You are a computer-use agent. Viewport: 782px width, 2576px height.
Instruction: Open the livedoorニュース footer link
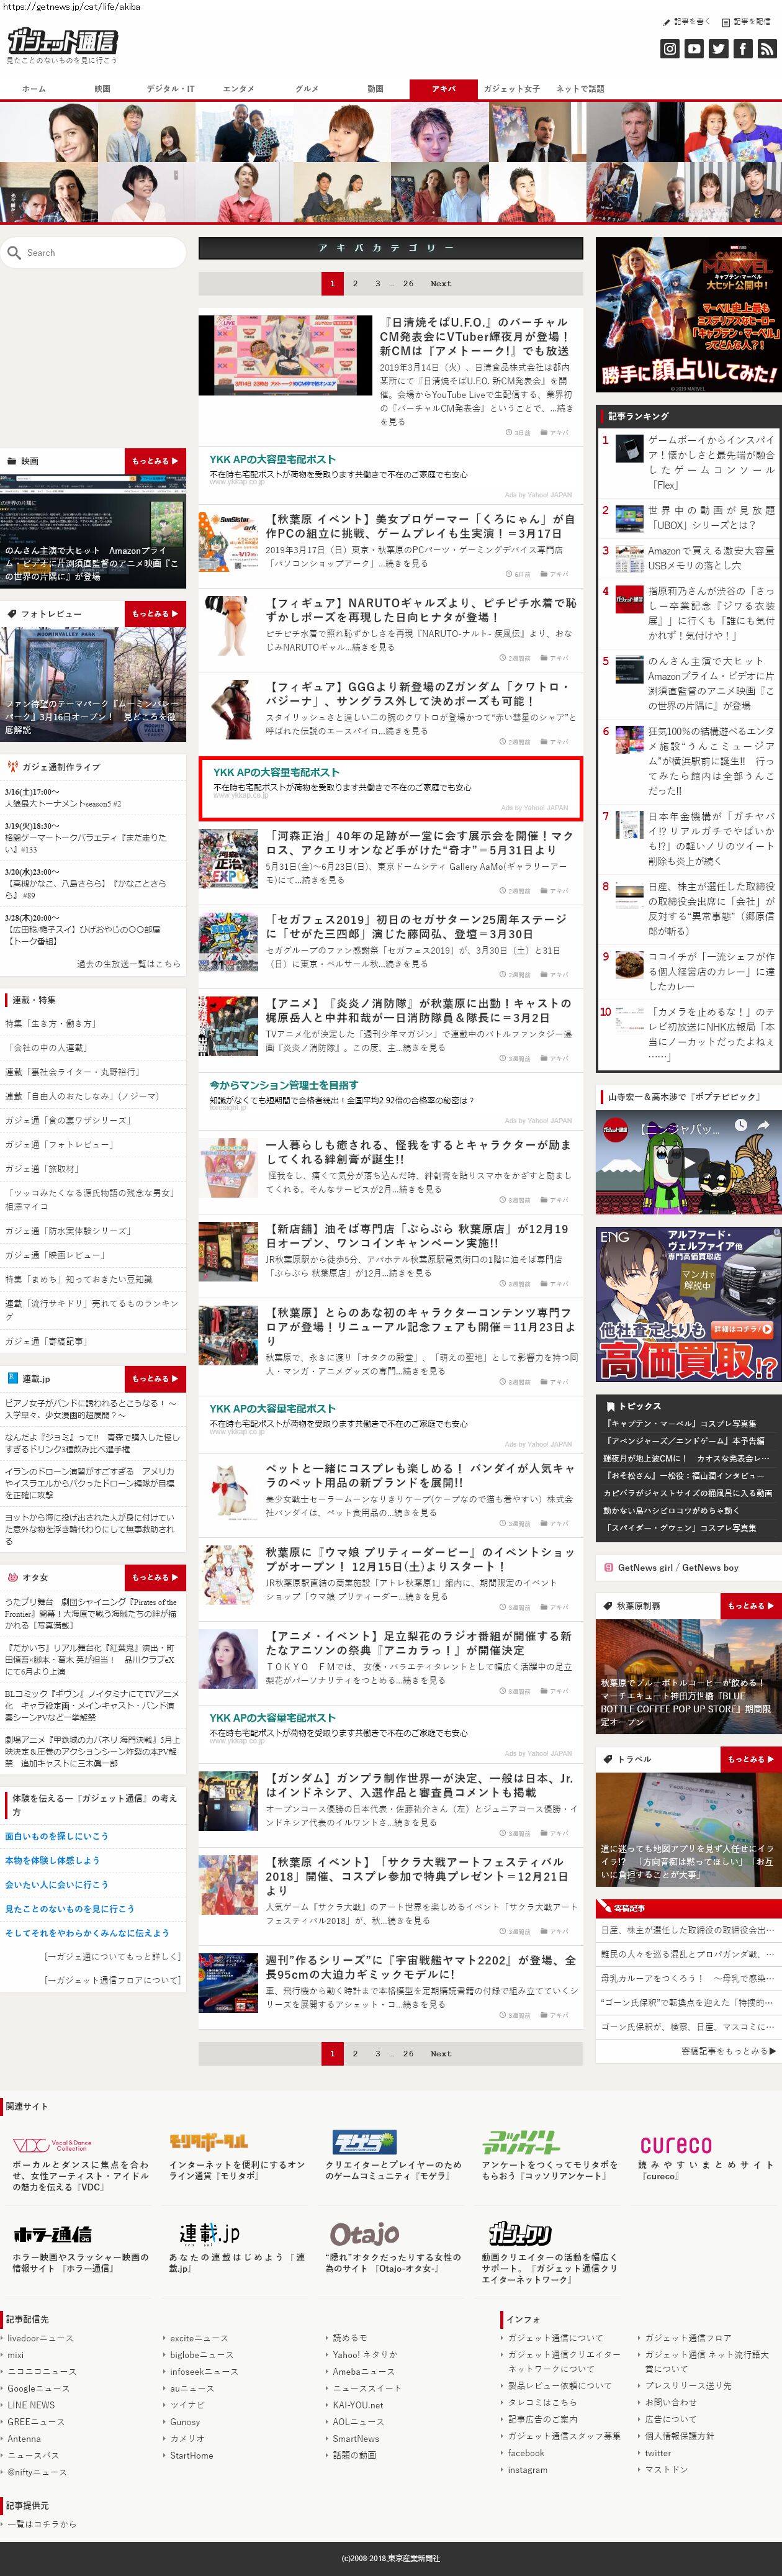(x=40, y=2339)
